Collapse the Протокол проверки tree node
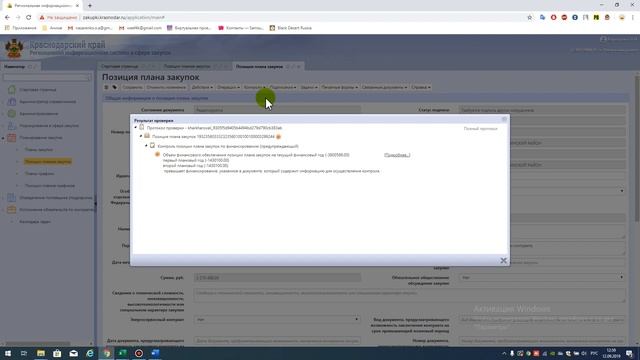The height and width of the screenshot is (360, 640). click(x=136, y=128)
